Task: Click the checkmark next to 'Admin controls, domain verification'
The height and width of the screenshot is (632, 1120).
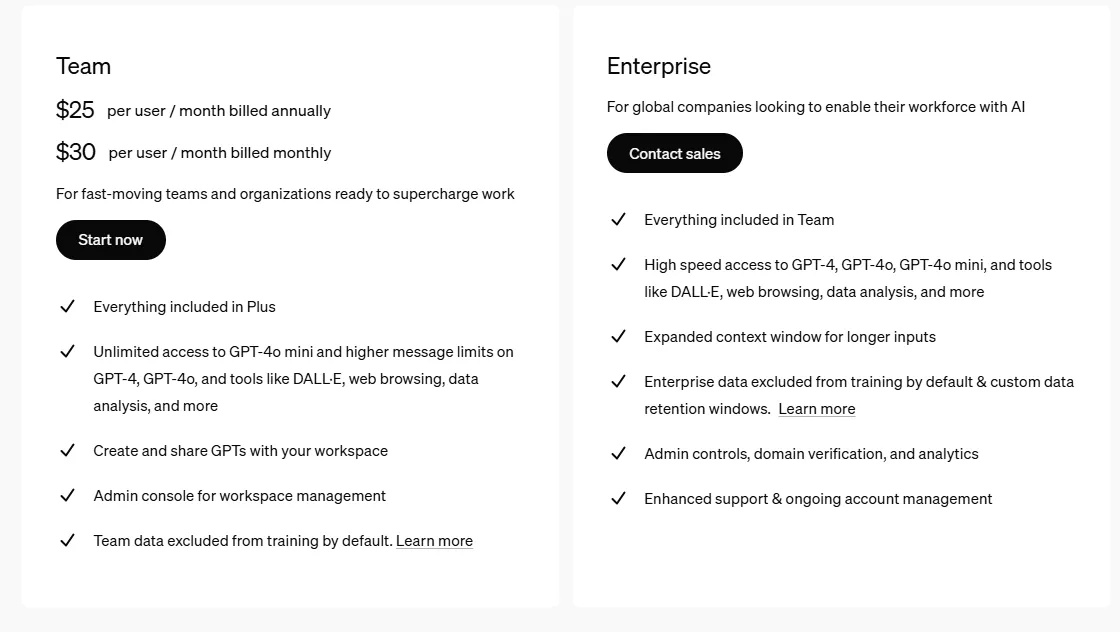Action: 618,453
